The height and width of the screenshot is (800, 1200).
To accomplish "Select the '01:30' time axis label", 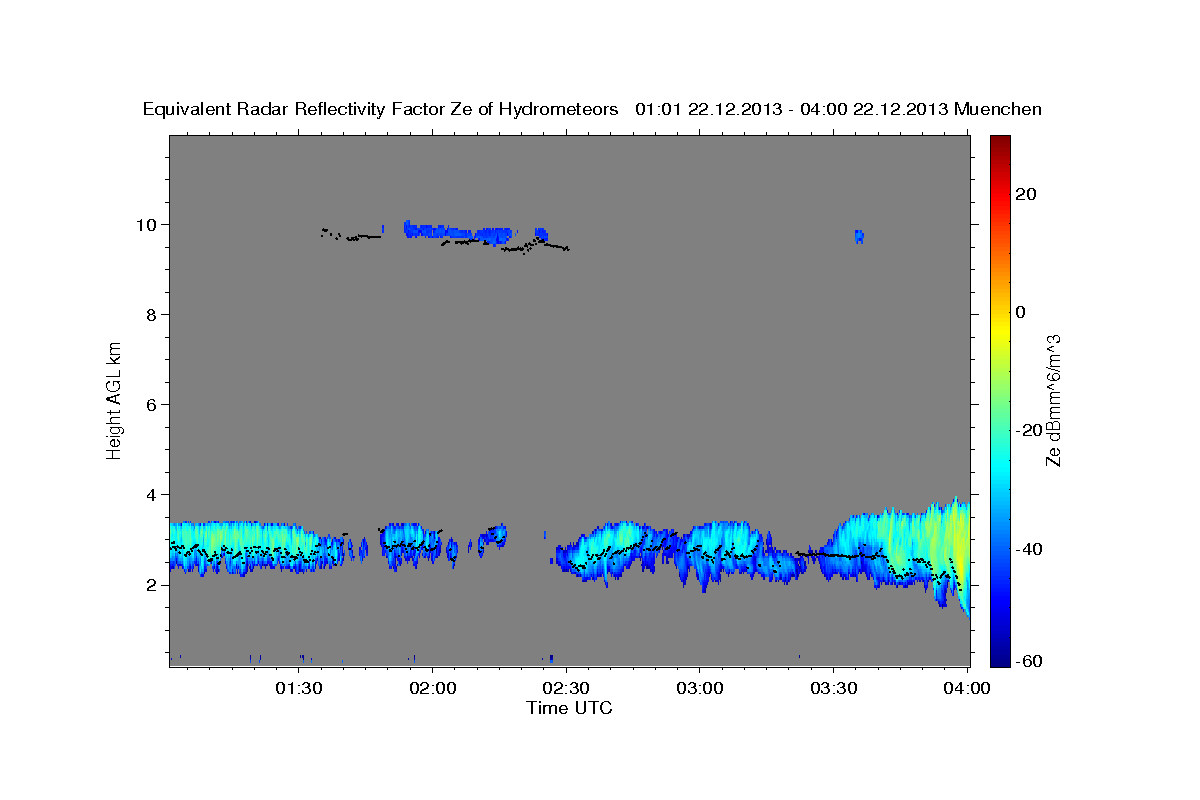I will (299, 688).
